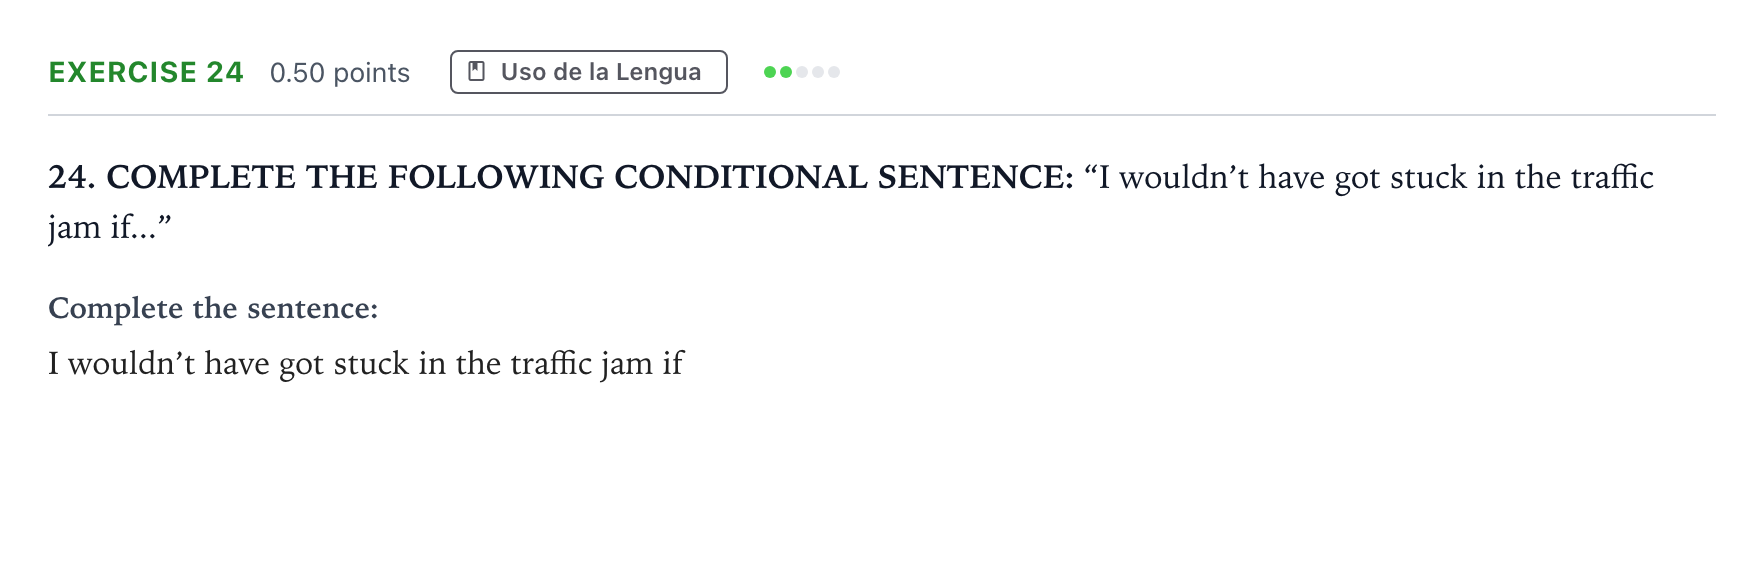Click the '24.' question number
The image size is (1764, 574).
tap(72, 177)
